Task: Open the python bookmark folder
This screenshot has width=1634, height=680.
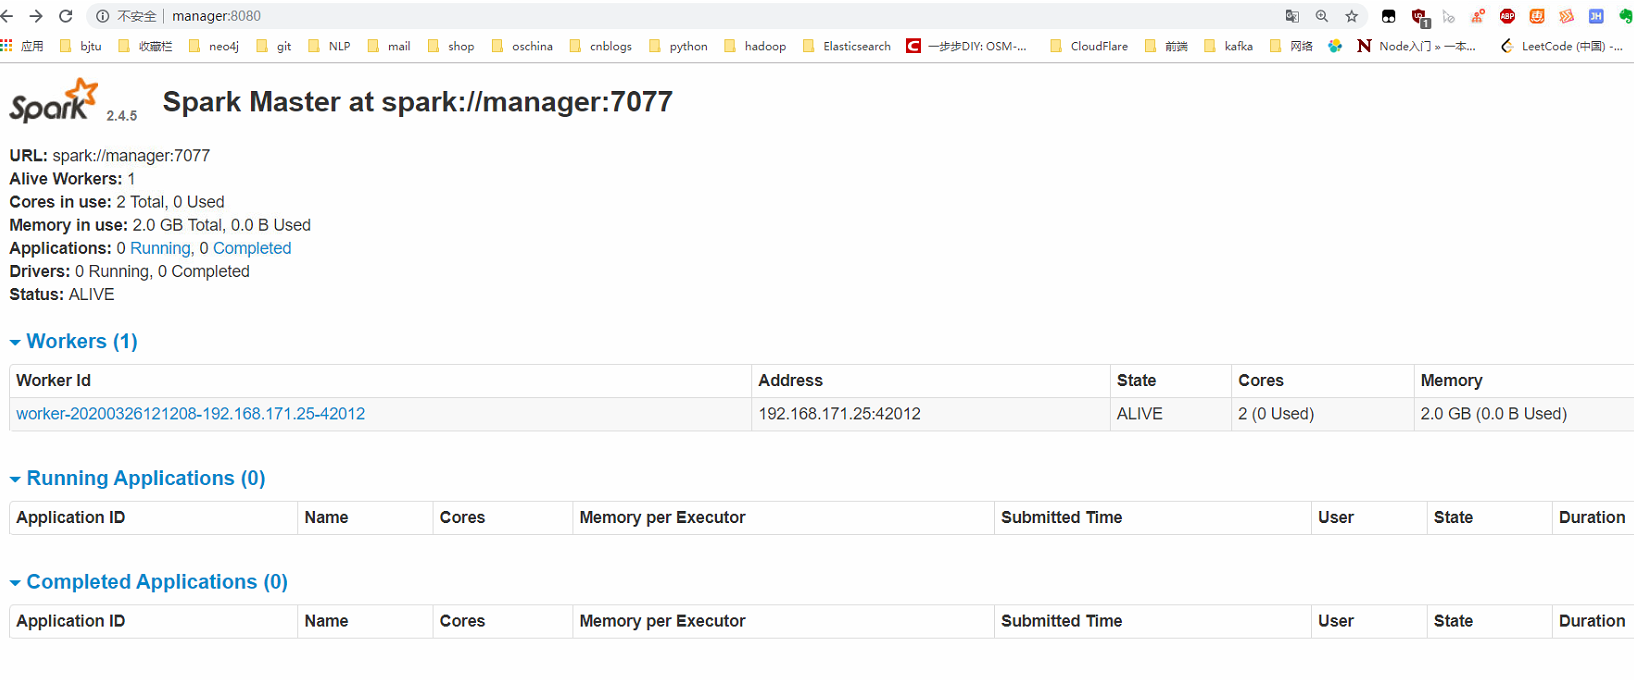Action: [x=678, y=46]
